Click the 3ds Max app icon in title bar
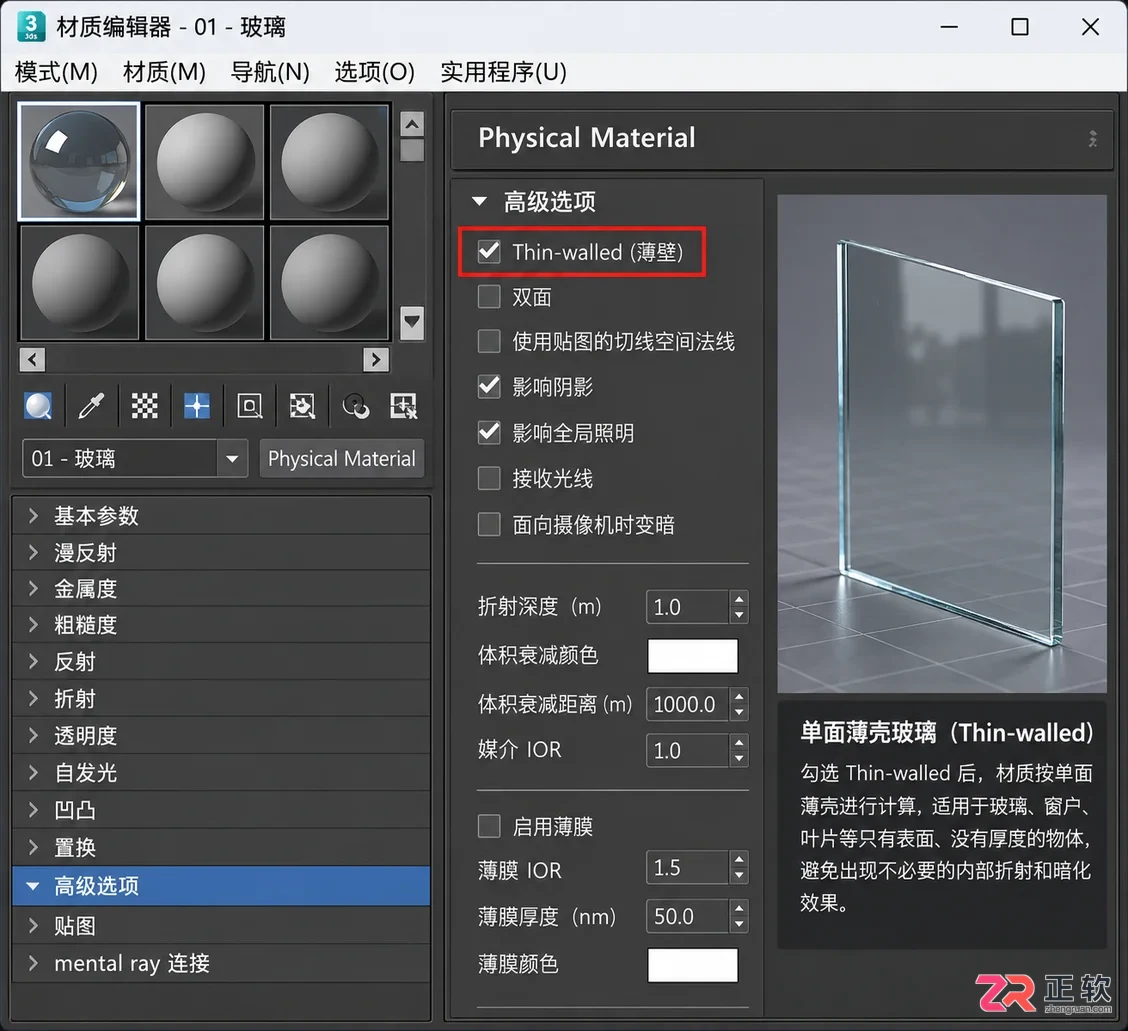 pos(31,27)
